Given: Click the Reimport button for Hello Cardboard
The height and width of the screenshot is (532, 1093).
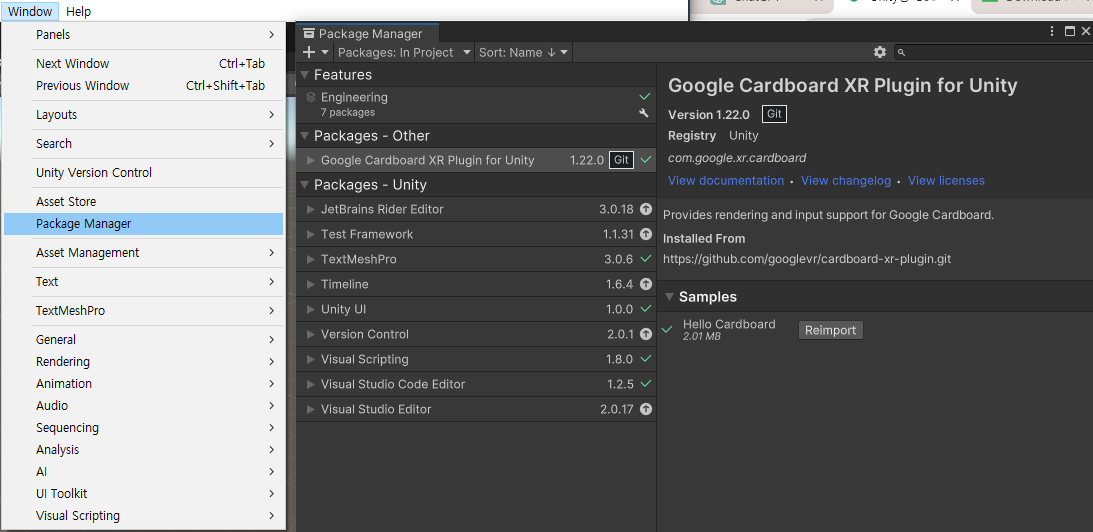Looking at the screenshot, I should click(830, 330).
